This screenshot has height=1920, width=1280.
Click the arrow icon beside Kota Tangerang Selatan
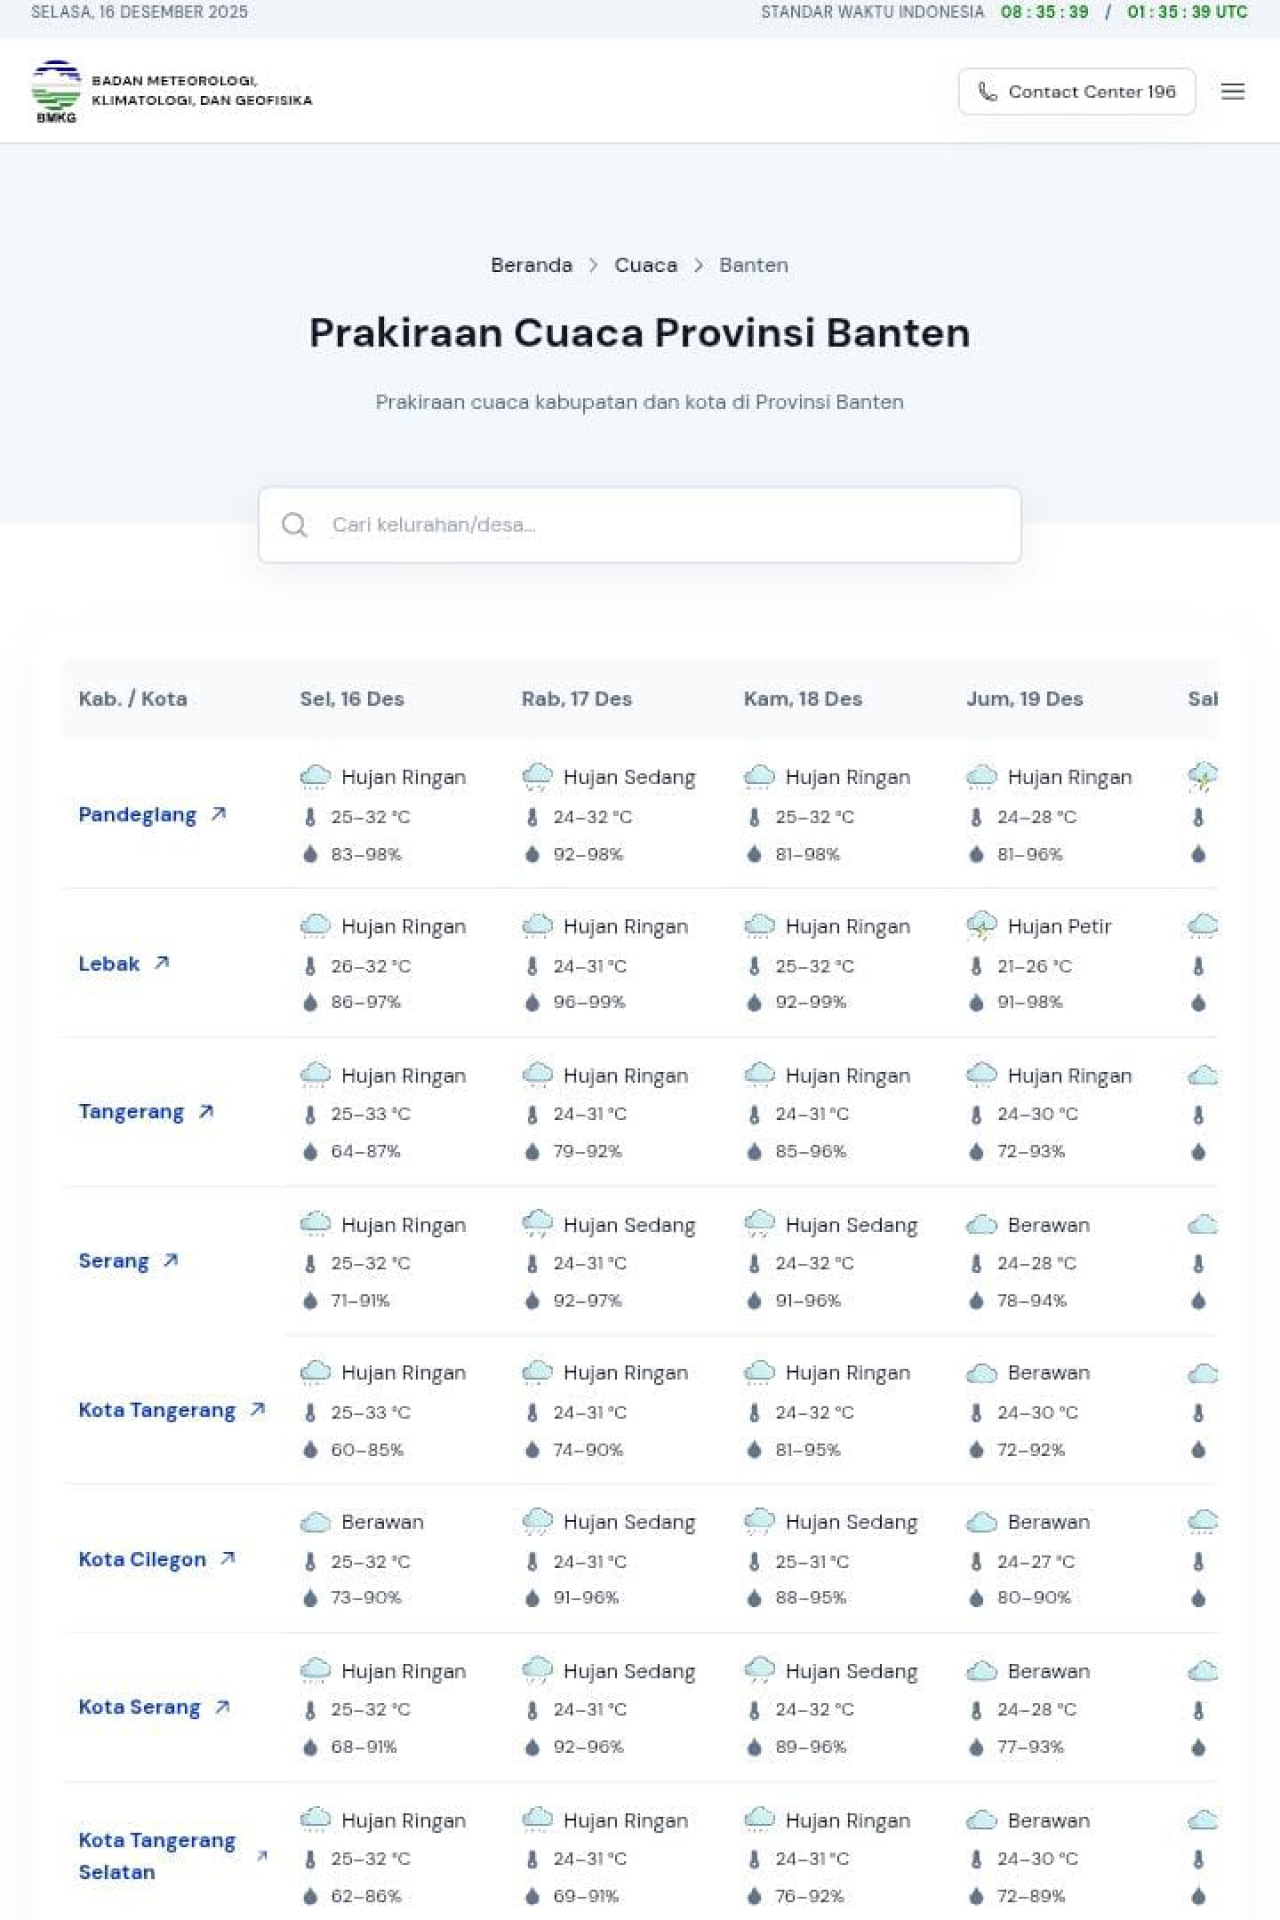[262, 1856]
